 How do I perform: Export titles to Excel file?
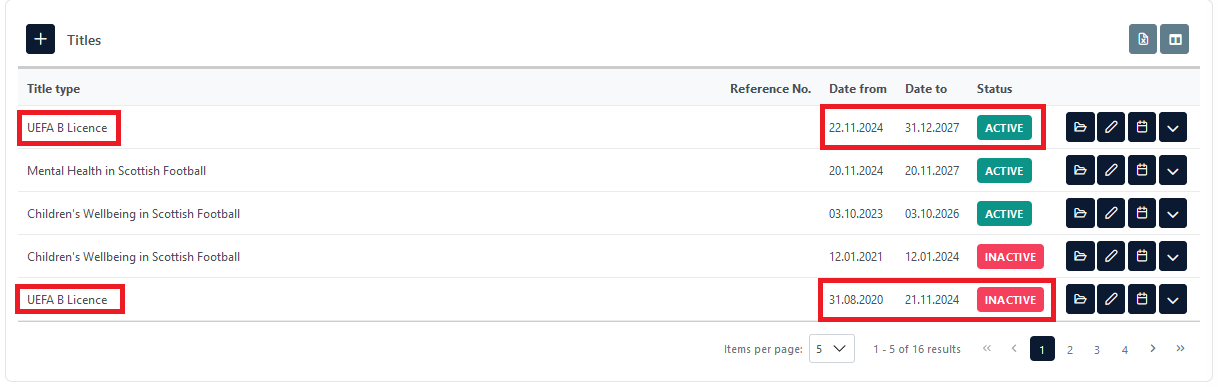click(1143, 39)
